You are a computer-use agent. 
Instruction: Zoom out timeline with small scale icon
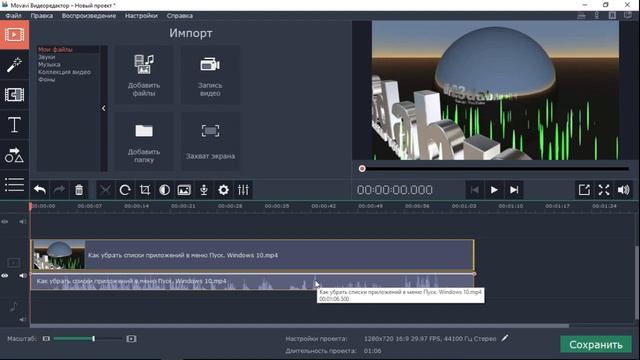click(46, 338)
